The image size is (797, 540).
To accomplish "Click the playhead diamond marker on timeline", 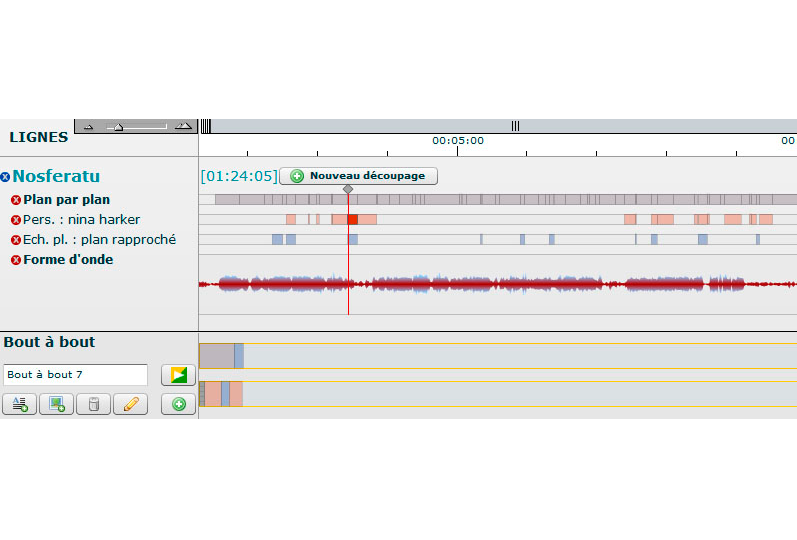I will click(x=348, y=189).
